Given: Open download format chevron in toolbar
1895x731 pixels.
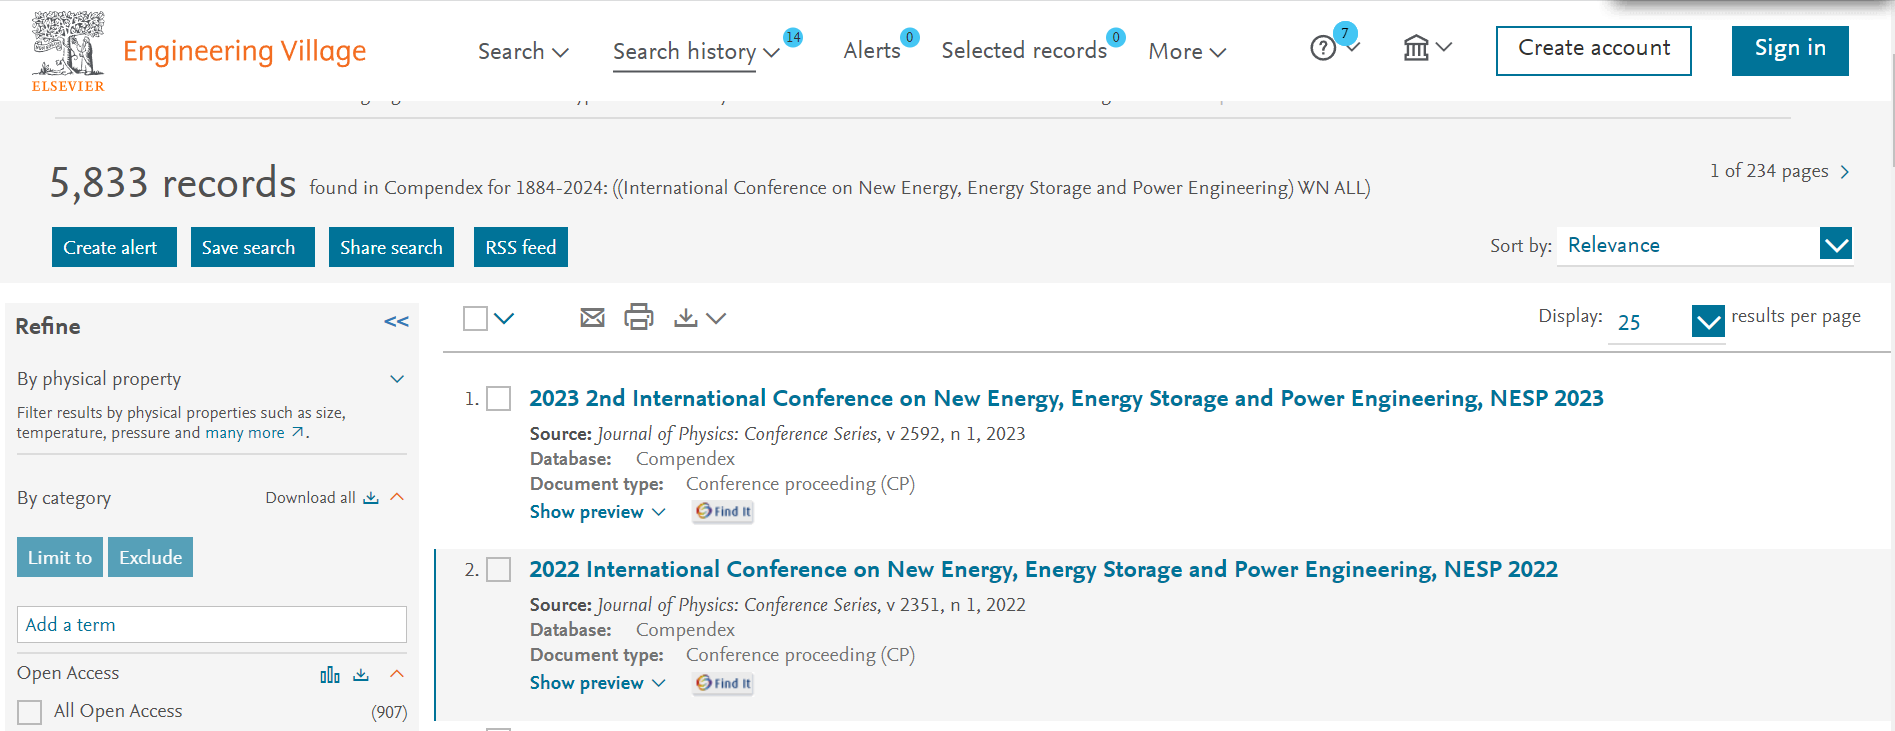Looking at the screenshot, I should coord(716,318).
